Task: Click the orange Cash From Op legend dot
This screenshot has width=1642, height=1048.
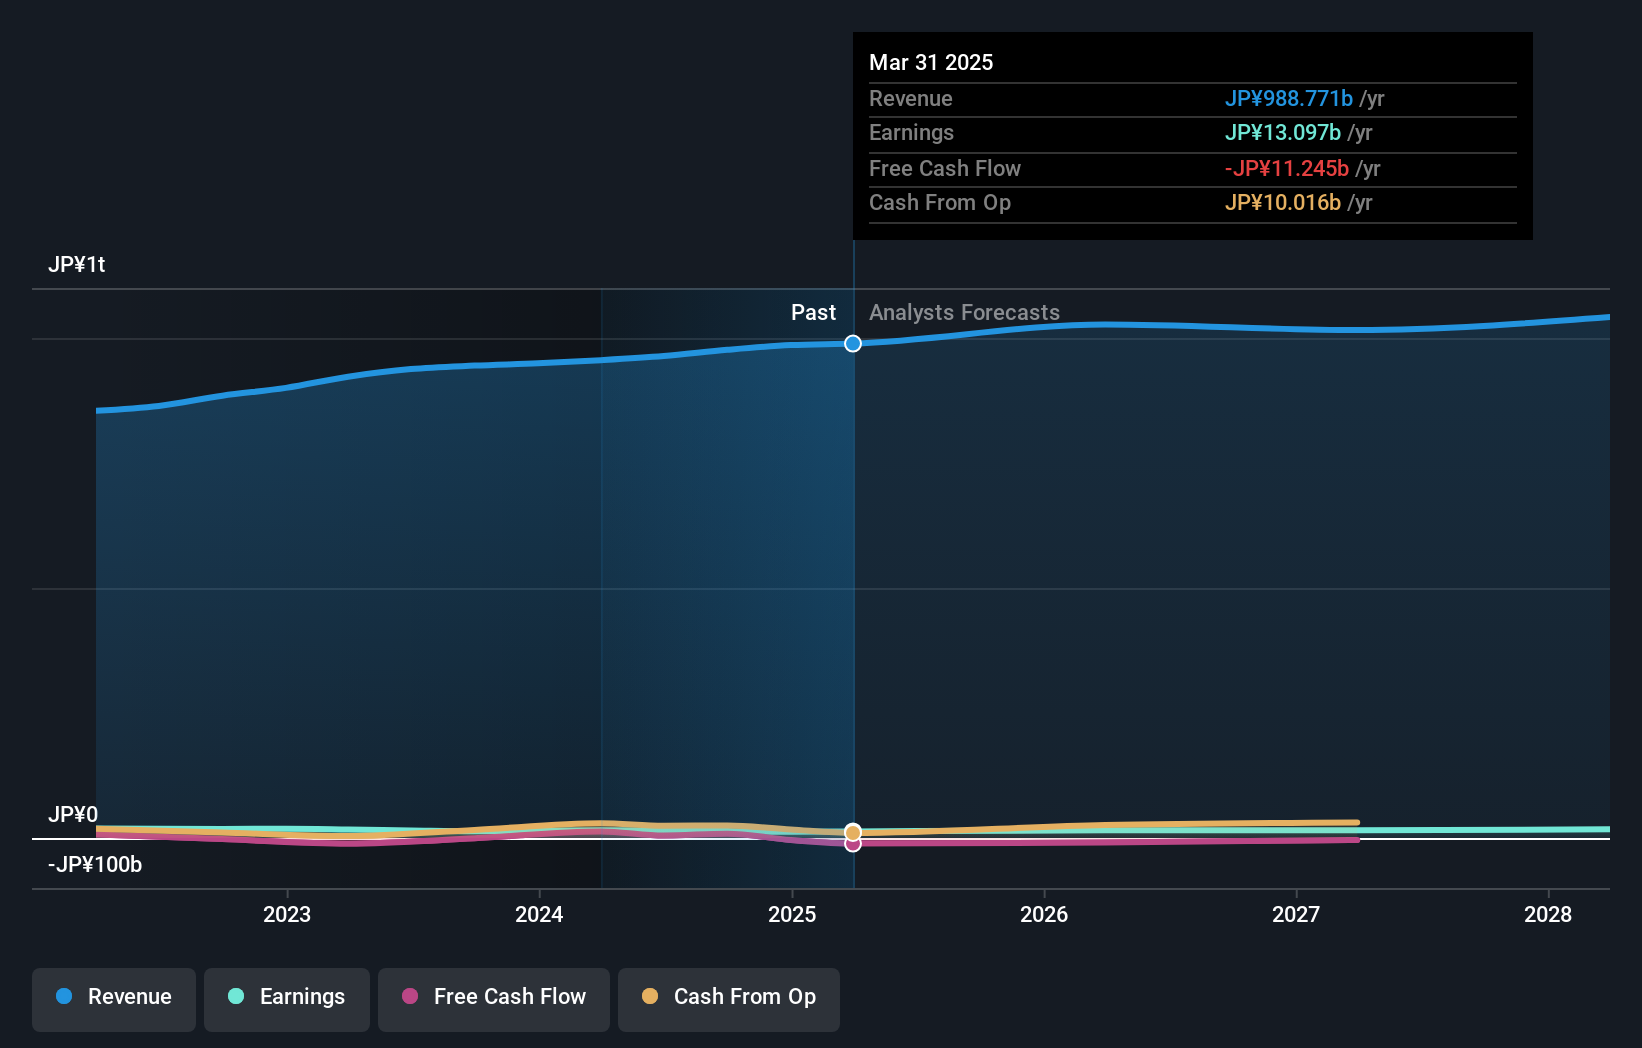Action: 650,996
